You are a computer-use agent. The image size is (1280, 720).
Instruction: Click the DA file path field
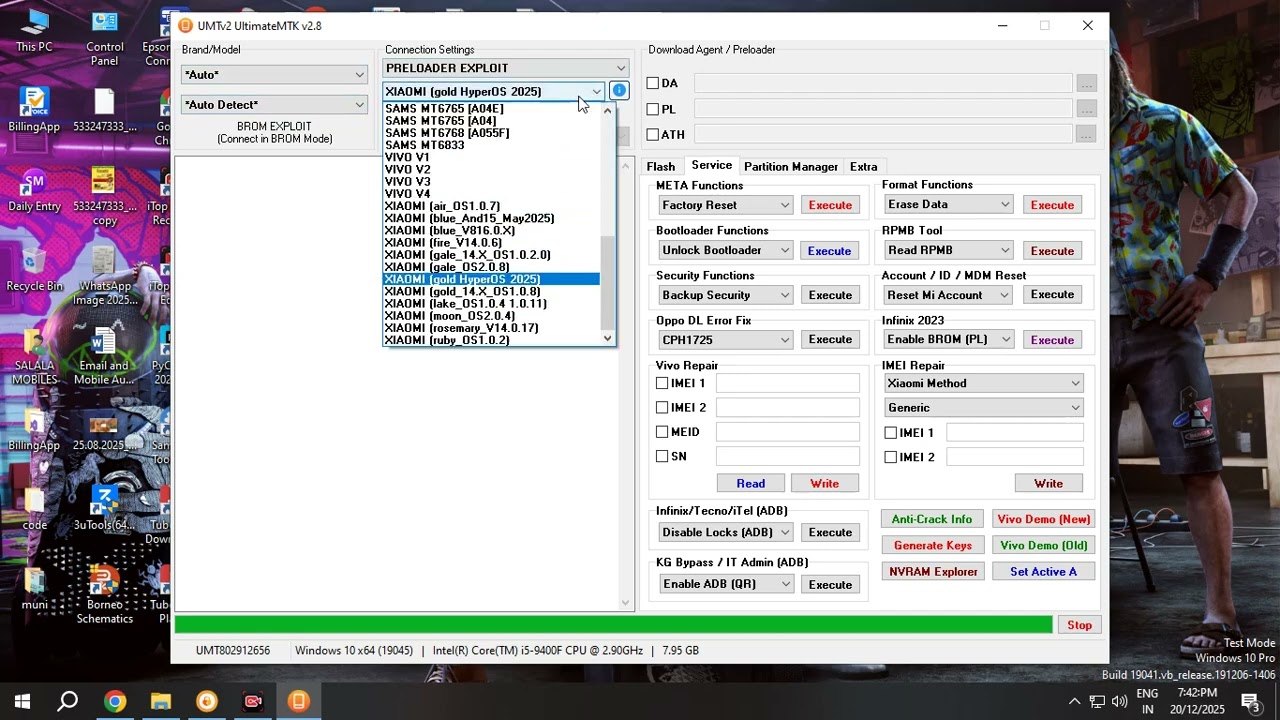[x=883, y=83]
